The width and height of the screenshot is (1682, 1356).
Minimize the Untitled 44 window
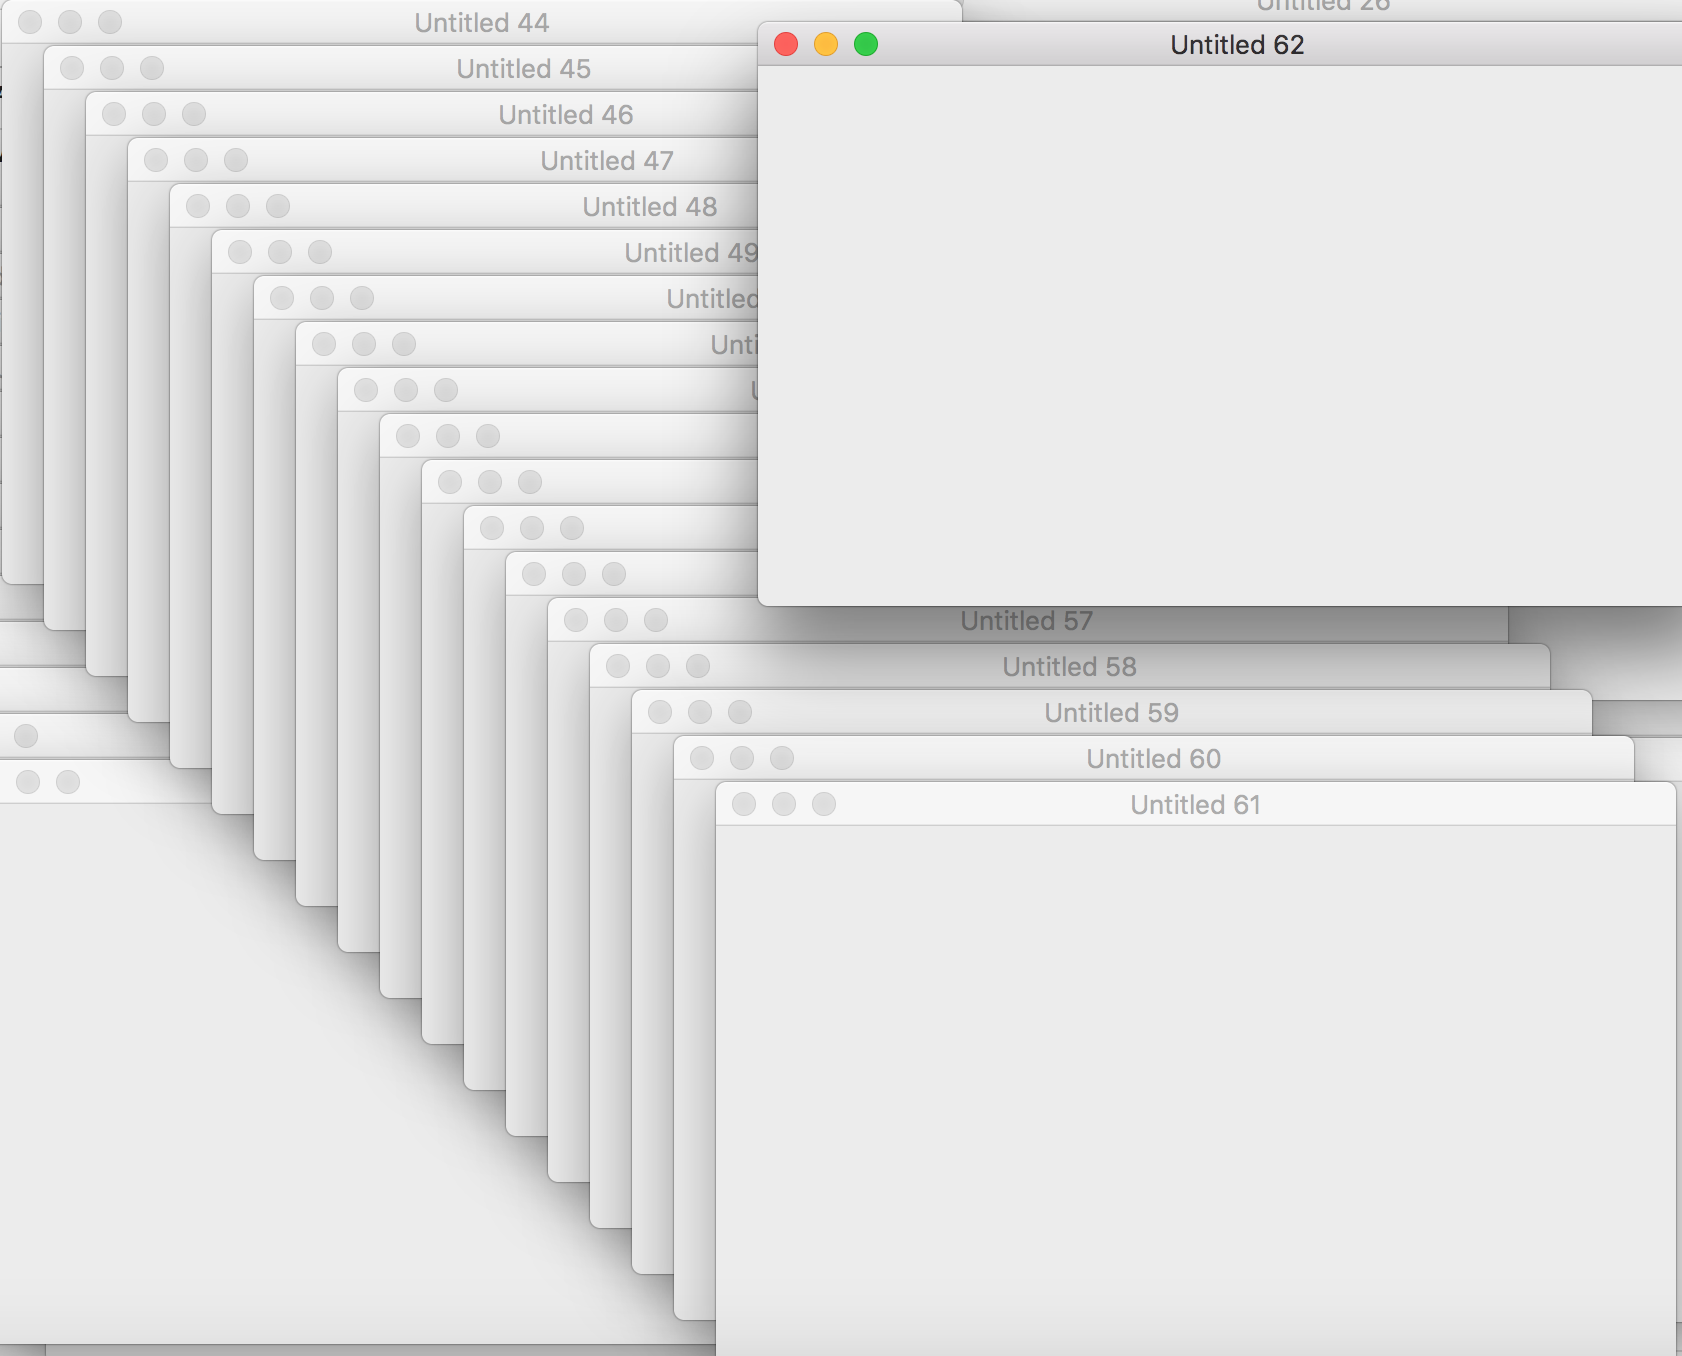point(70,22)
